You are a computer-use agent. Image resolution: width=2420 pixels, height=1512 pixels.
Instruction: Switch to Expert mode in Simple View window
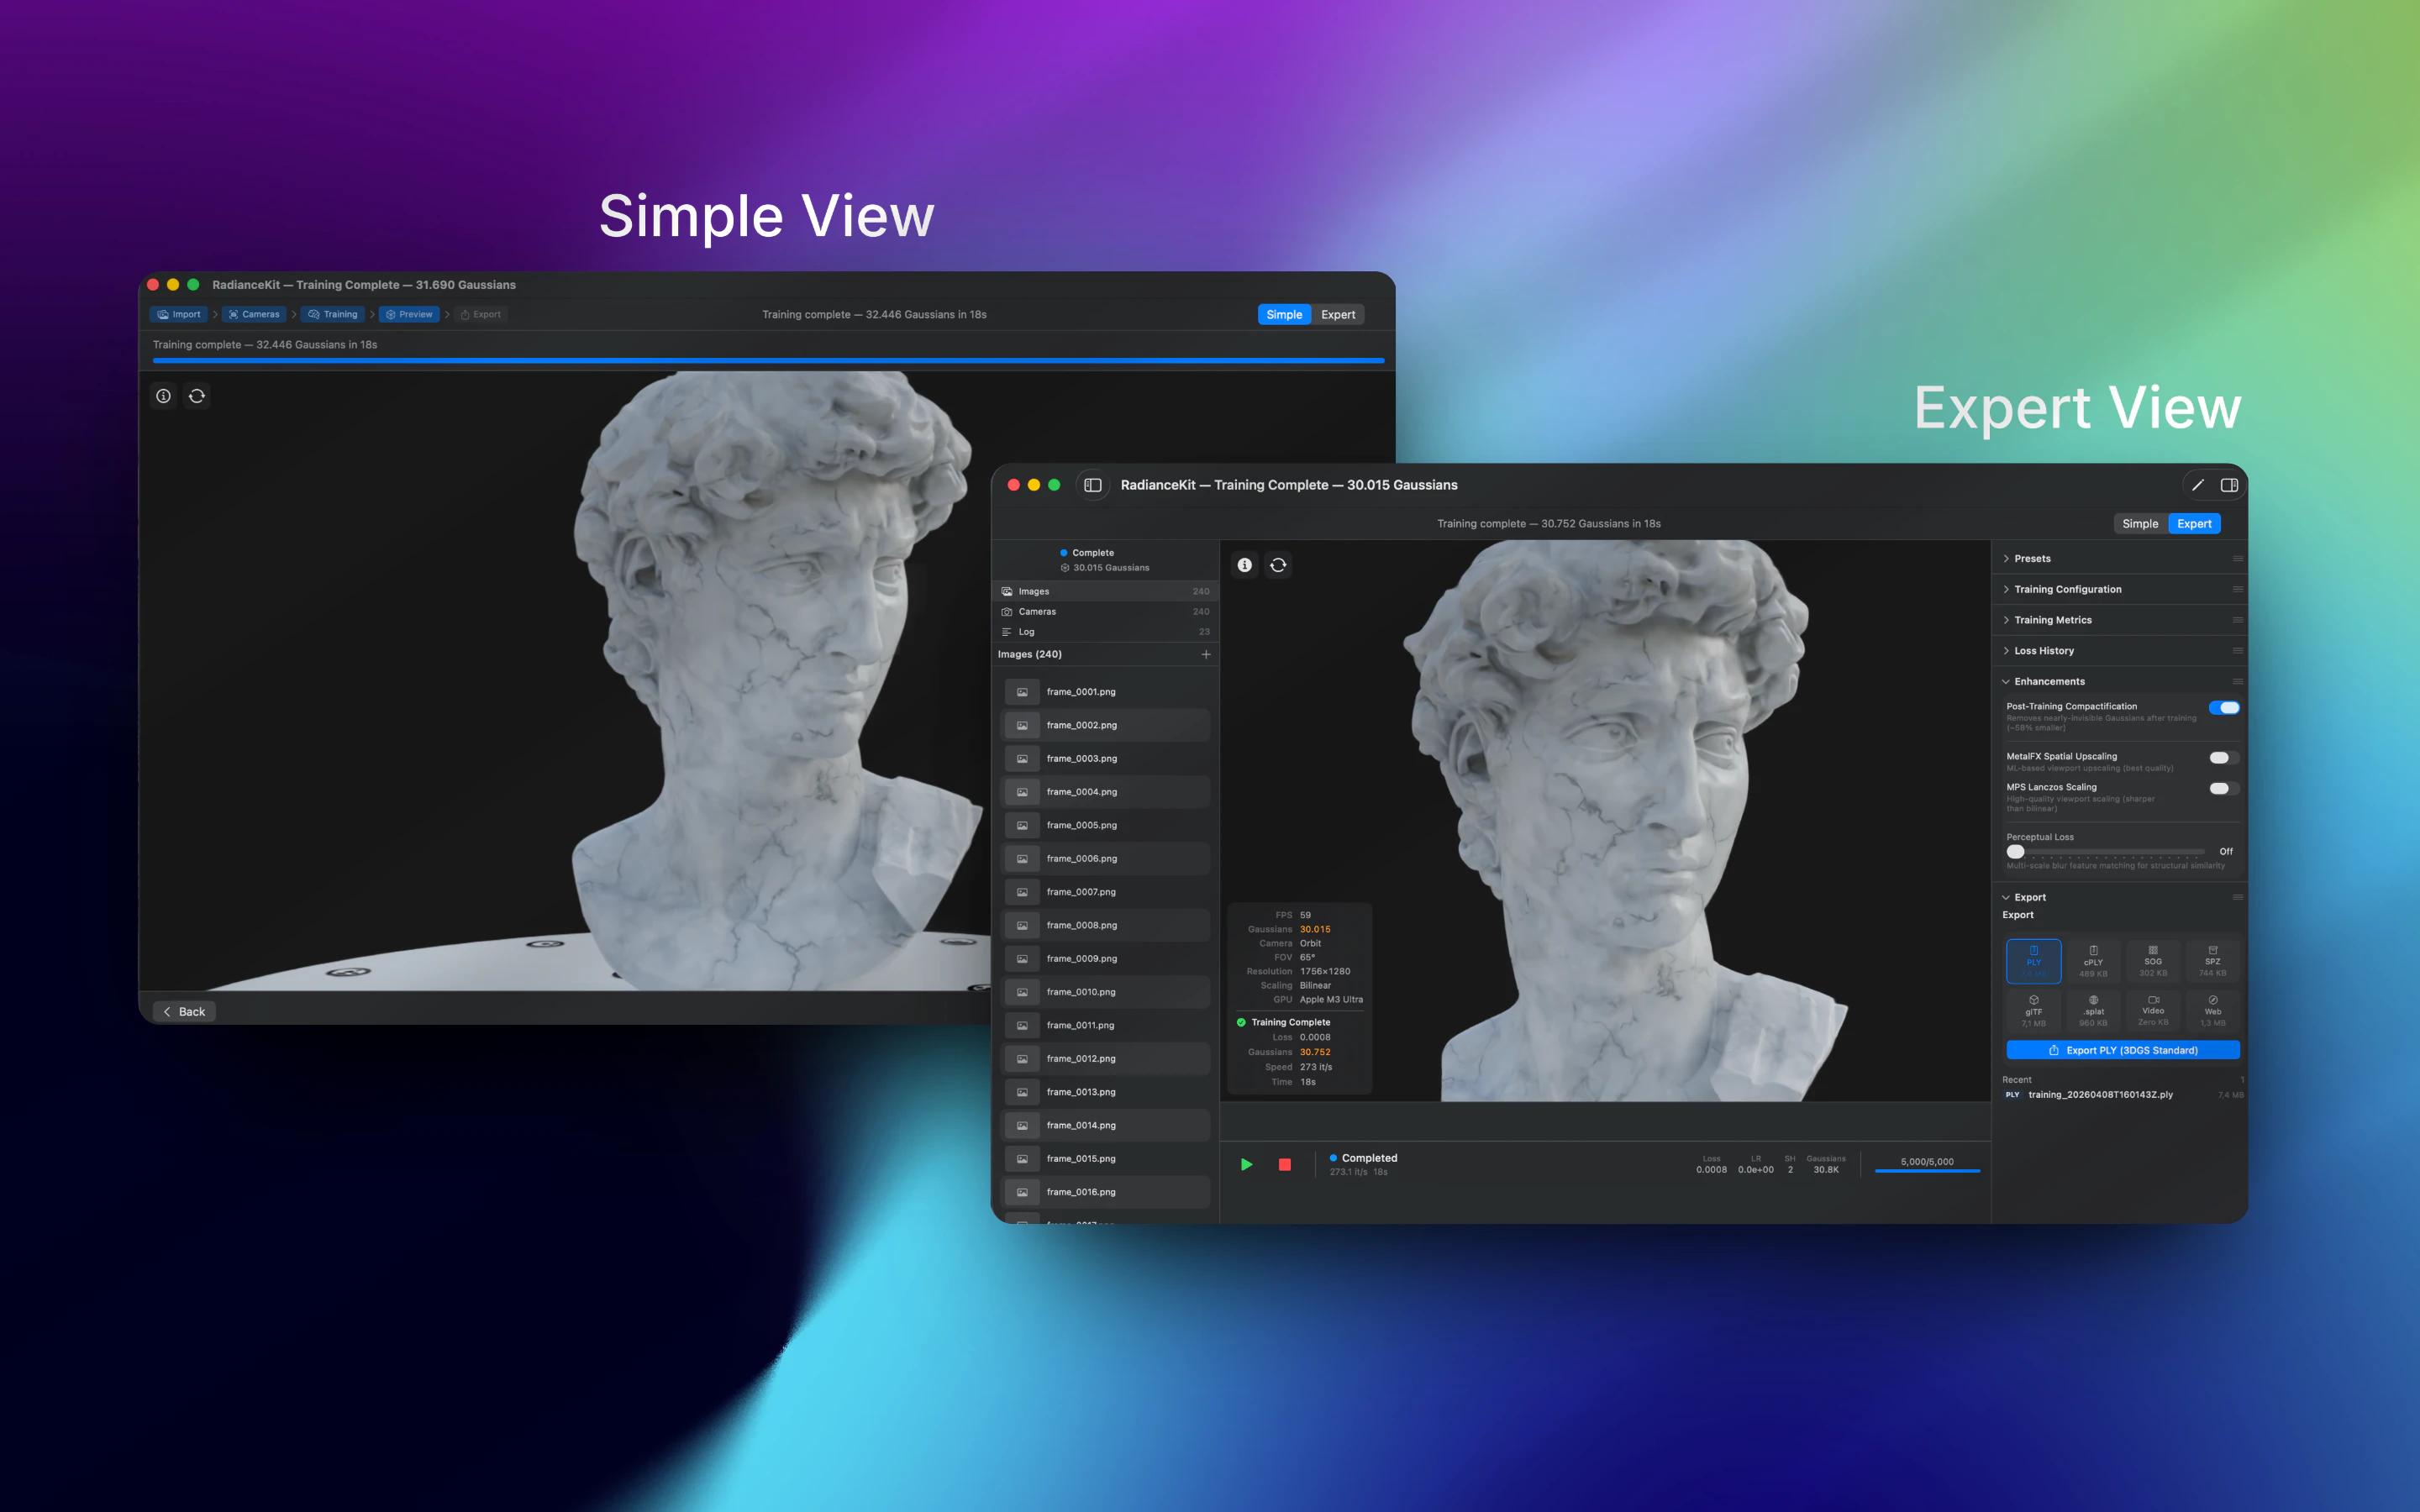(x=1338, y=315)
